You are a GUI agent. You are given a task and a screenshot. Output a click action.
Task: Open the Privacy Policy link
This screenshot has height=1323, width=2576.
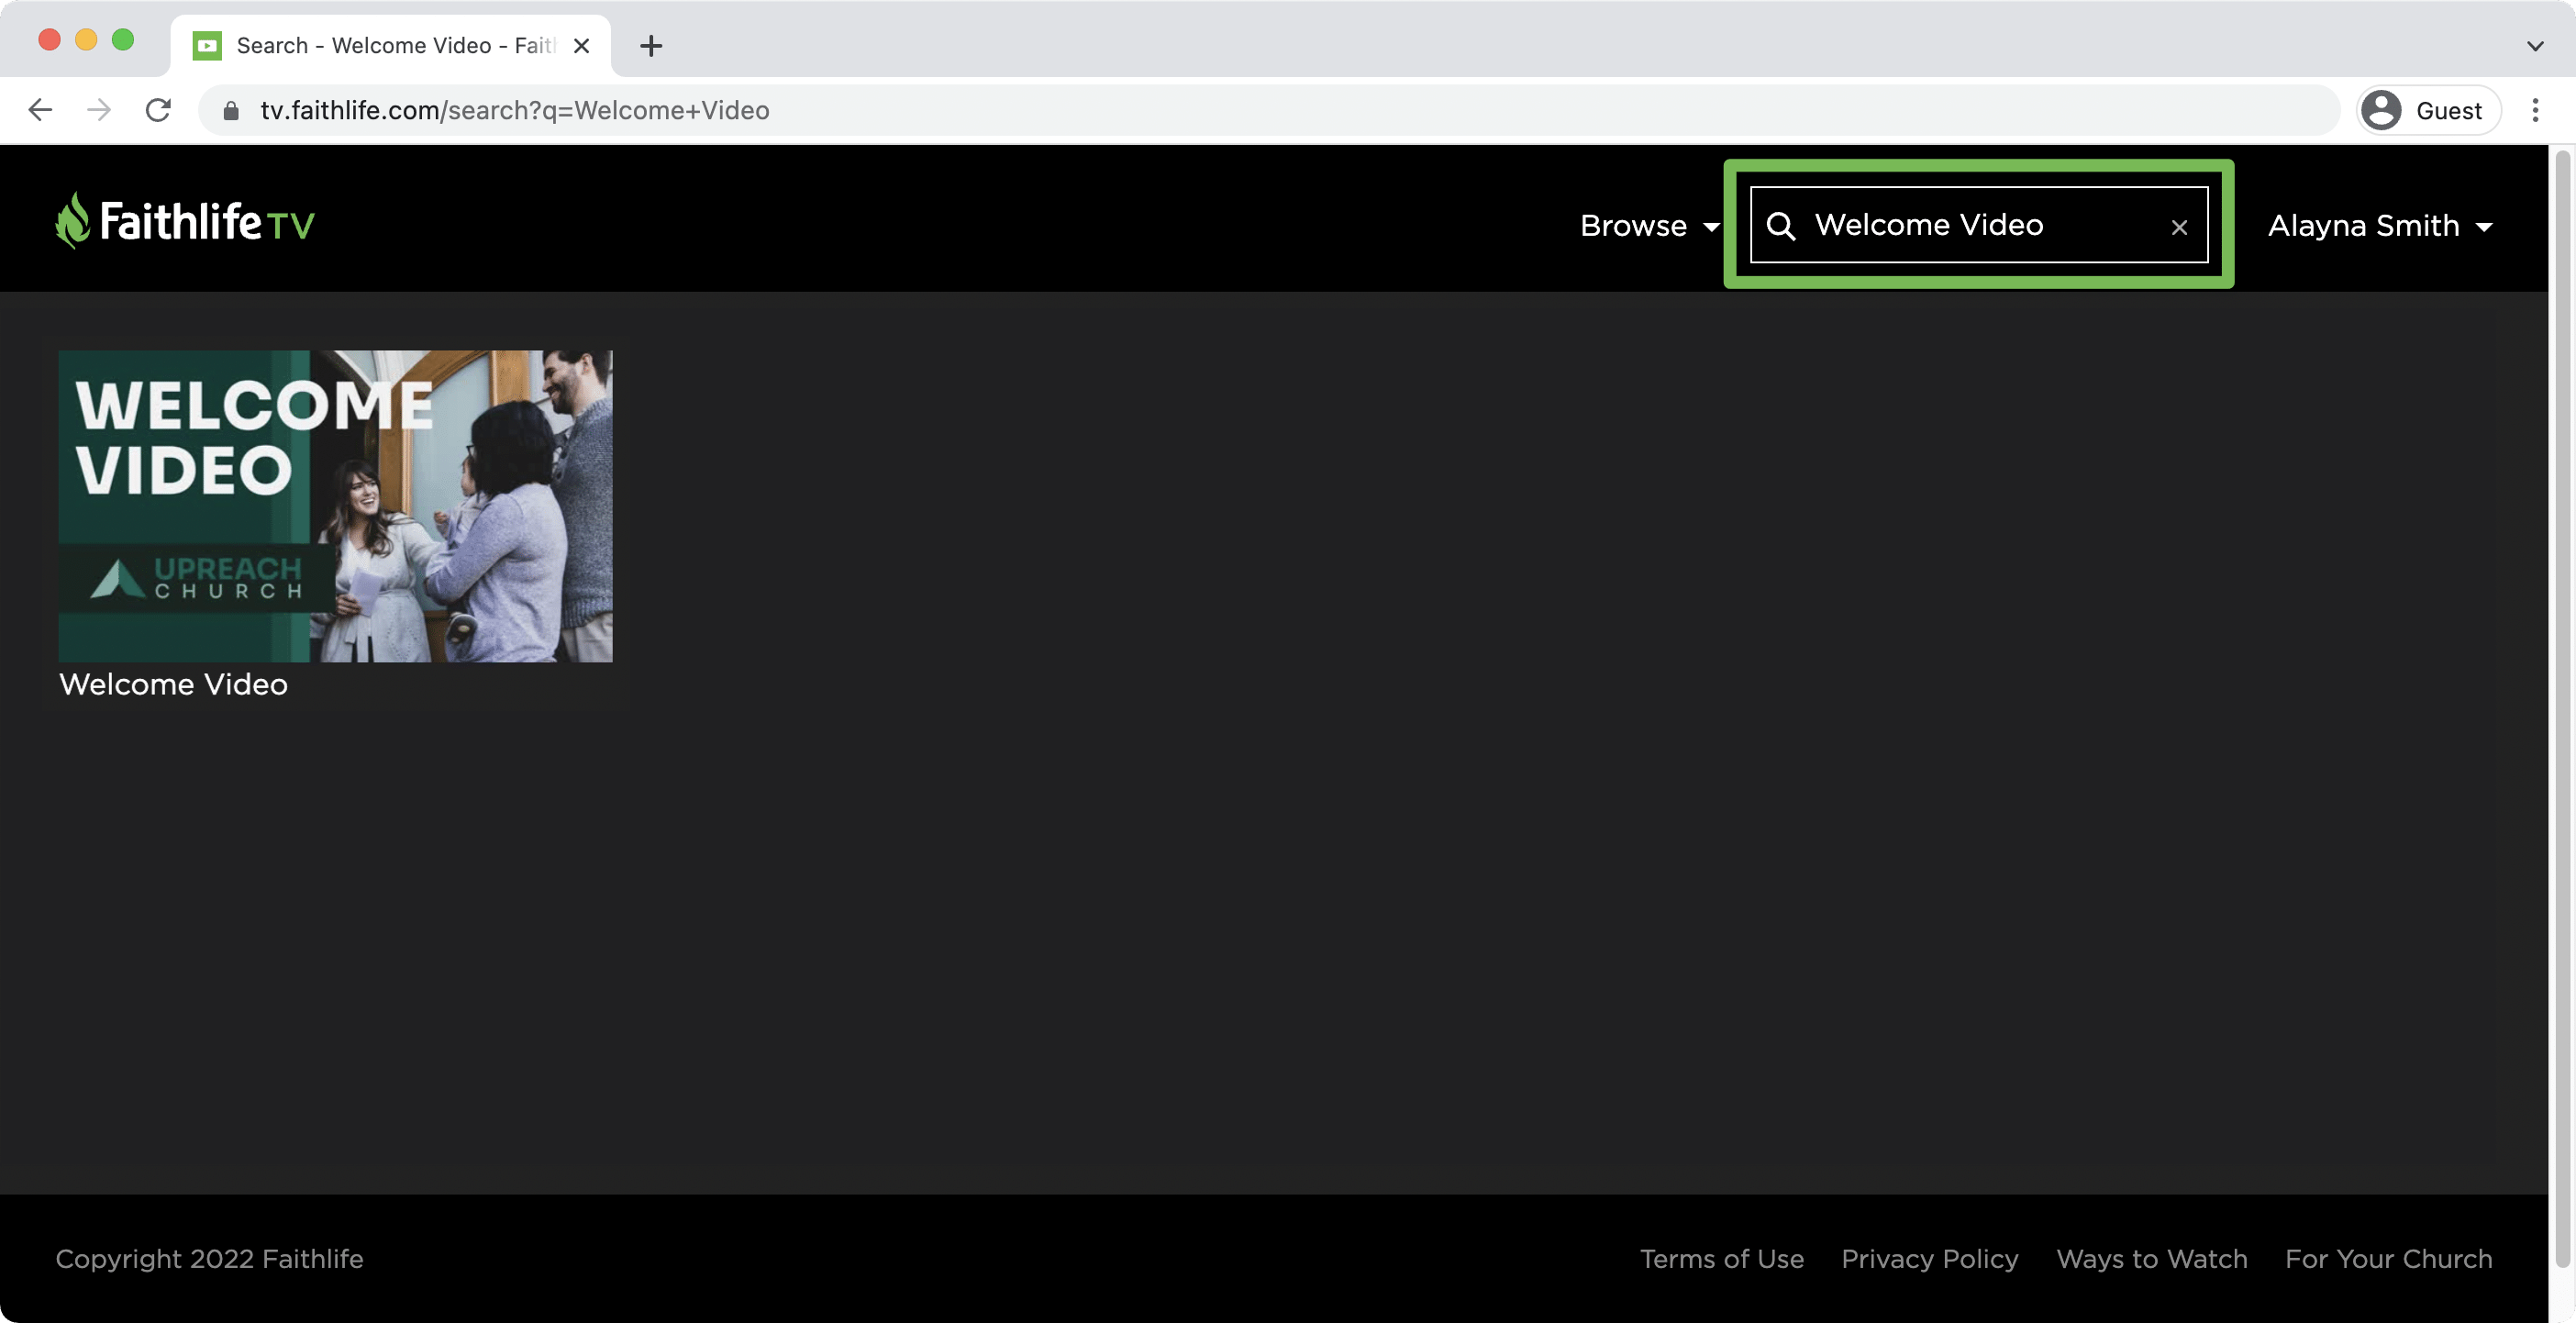1929,1259
